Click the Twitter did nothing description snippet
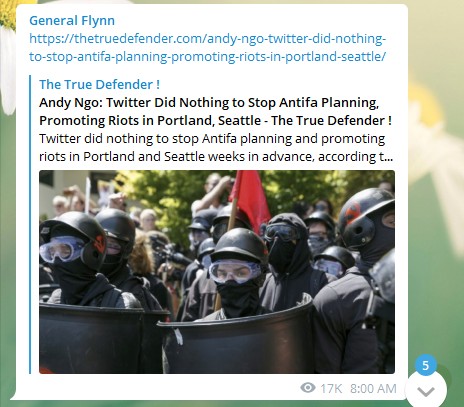 [216, 147]
